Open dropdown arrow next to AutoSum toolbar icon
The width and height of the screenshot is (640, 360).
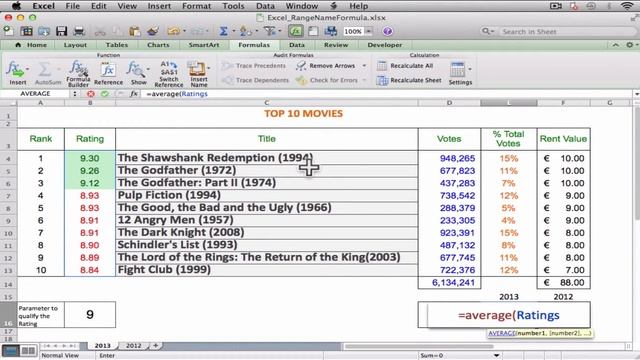[233, 31]
